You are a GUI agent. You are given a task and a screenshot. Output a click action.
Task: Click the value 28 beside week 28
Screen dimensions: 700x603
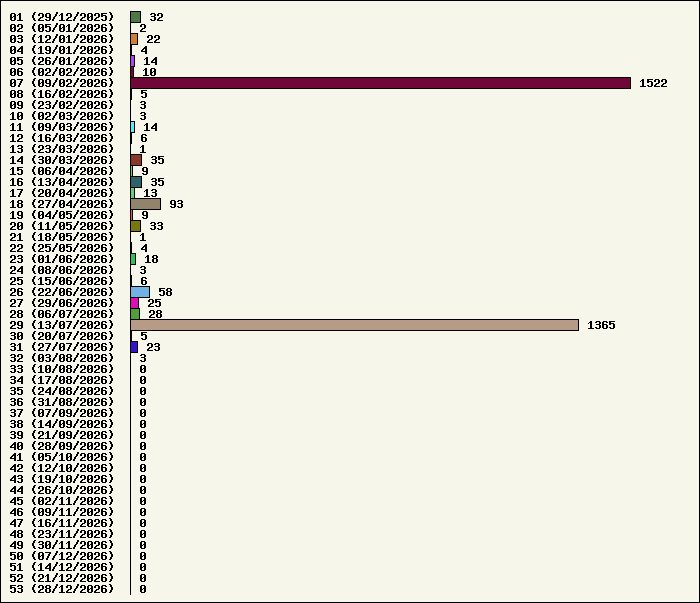pos(155,314)
